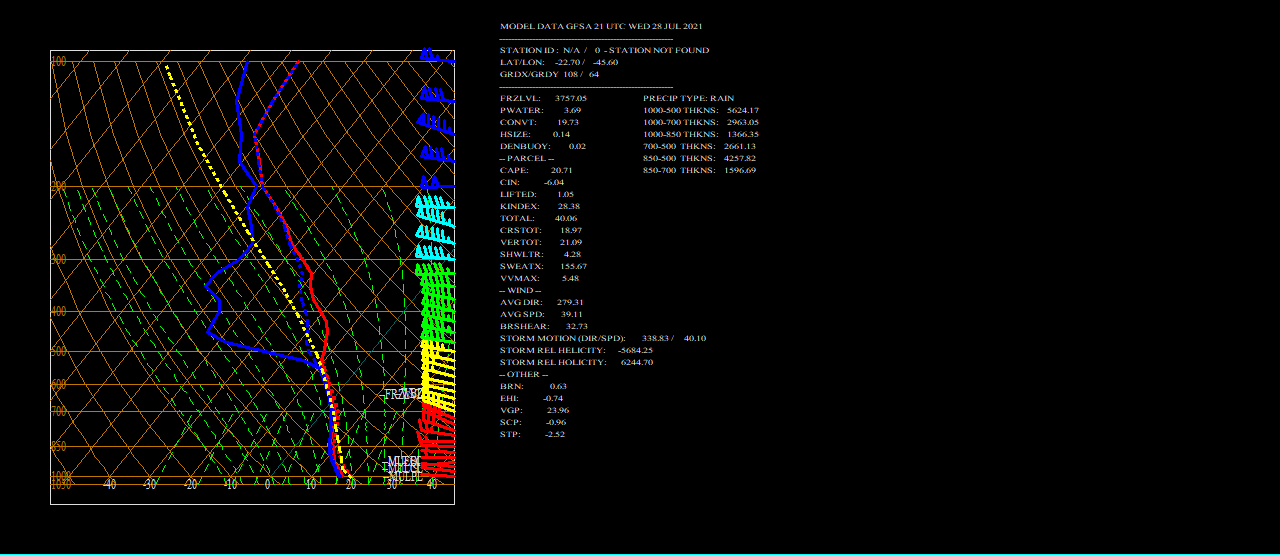Select the 1000-500 THKNS value 5624.17
The height and width of the screenshot is (555, 1280).
point(741,110)
